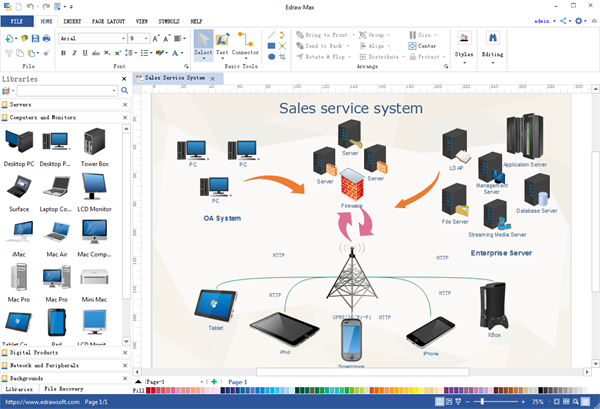Screen dimensions: 600x409
Task: Select the Tower Box shape thumbnail
Action: coord(95,145)
